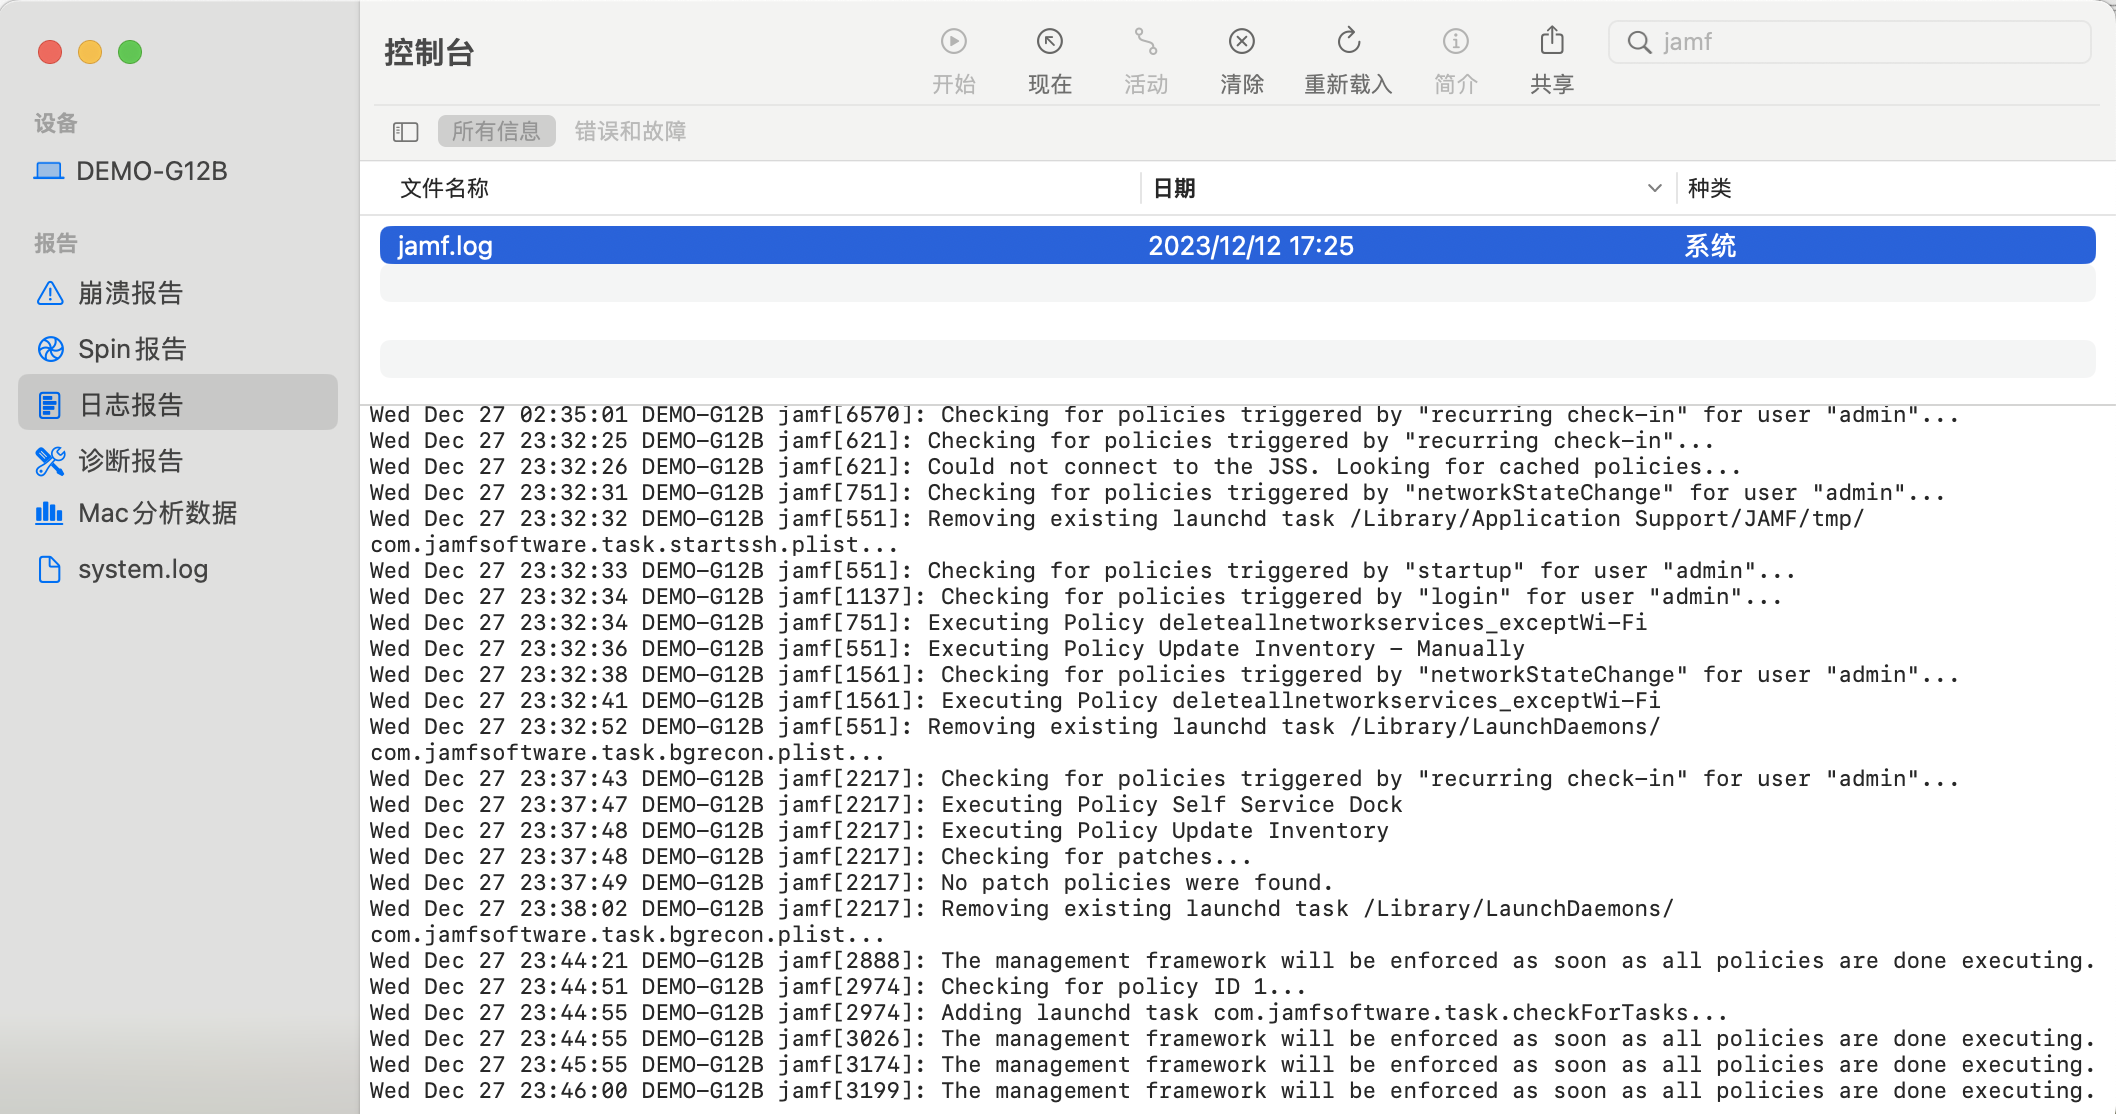Image resolution: width=2116 pixels, height=1114 pixels.
Task: Click the 开始 (Start) play icon
Action: 953,41
